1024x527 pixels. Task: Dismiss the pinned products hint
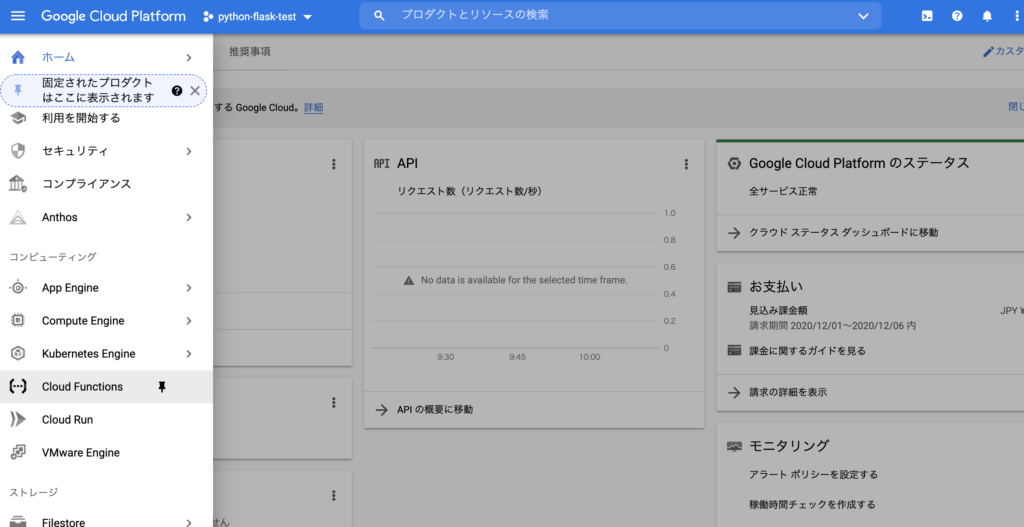tap(195, 91)
